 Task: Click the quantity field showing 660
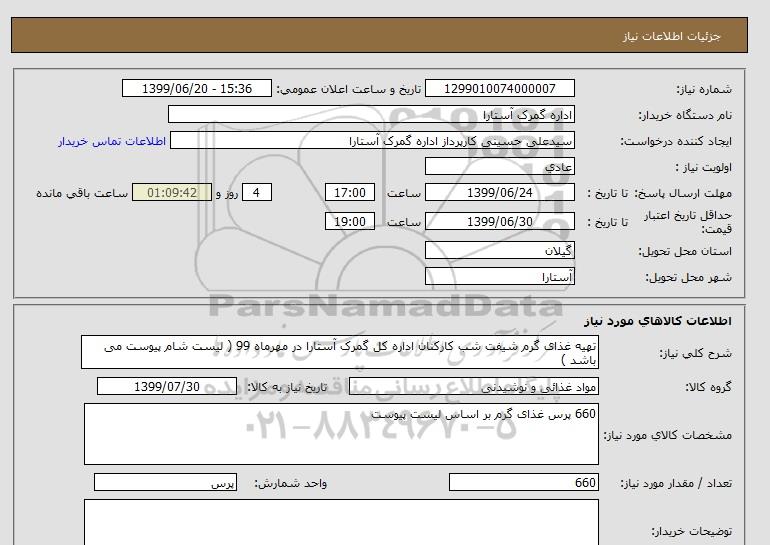point(523,483)
